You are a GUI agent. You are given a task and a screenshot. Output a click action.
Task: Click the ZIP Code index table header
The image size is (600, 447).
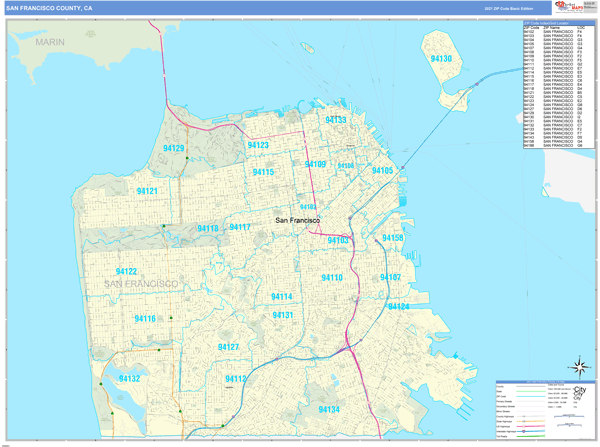click(x=558, y=24)
